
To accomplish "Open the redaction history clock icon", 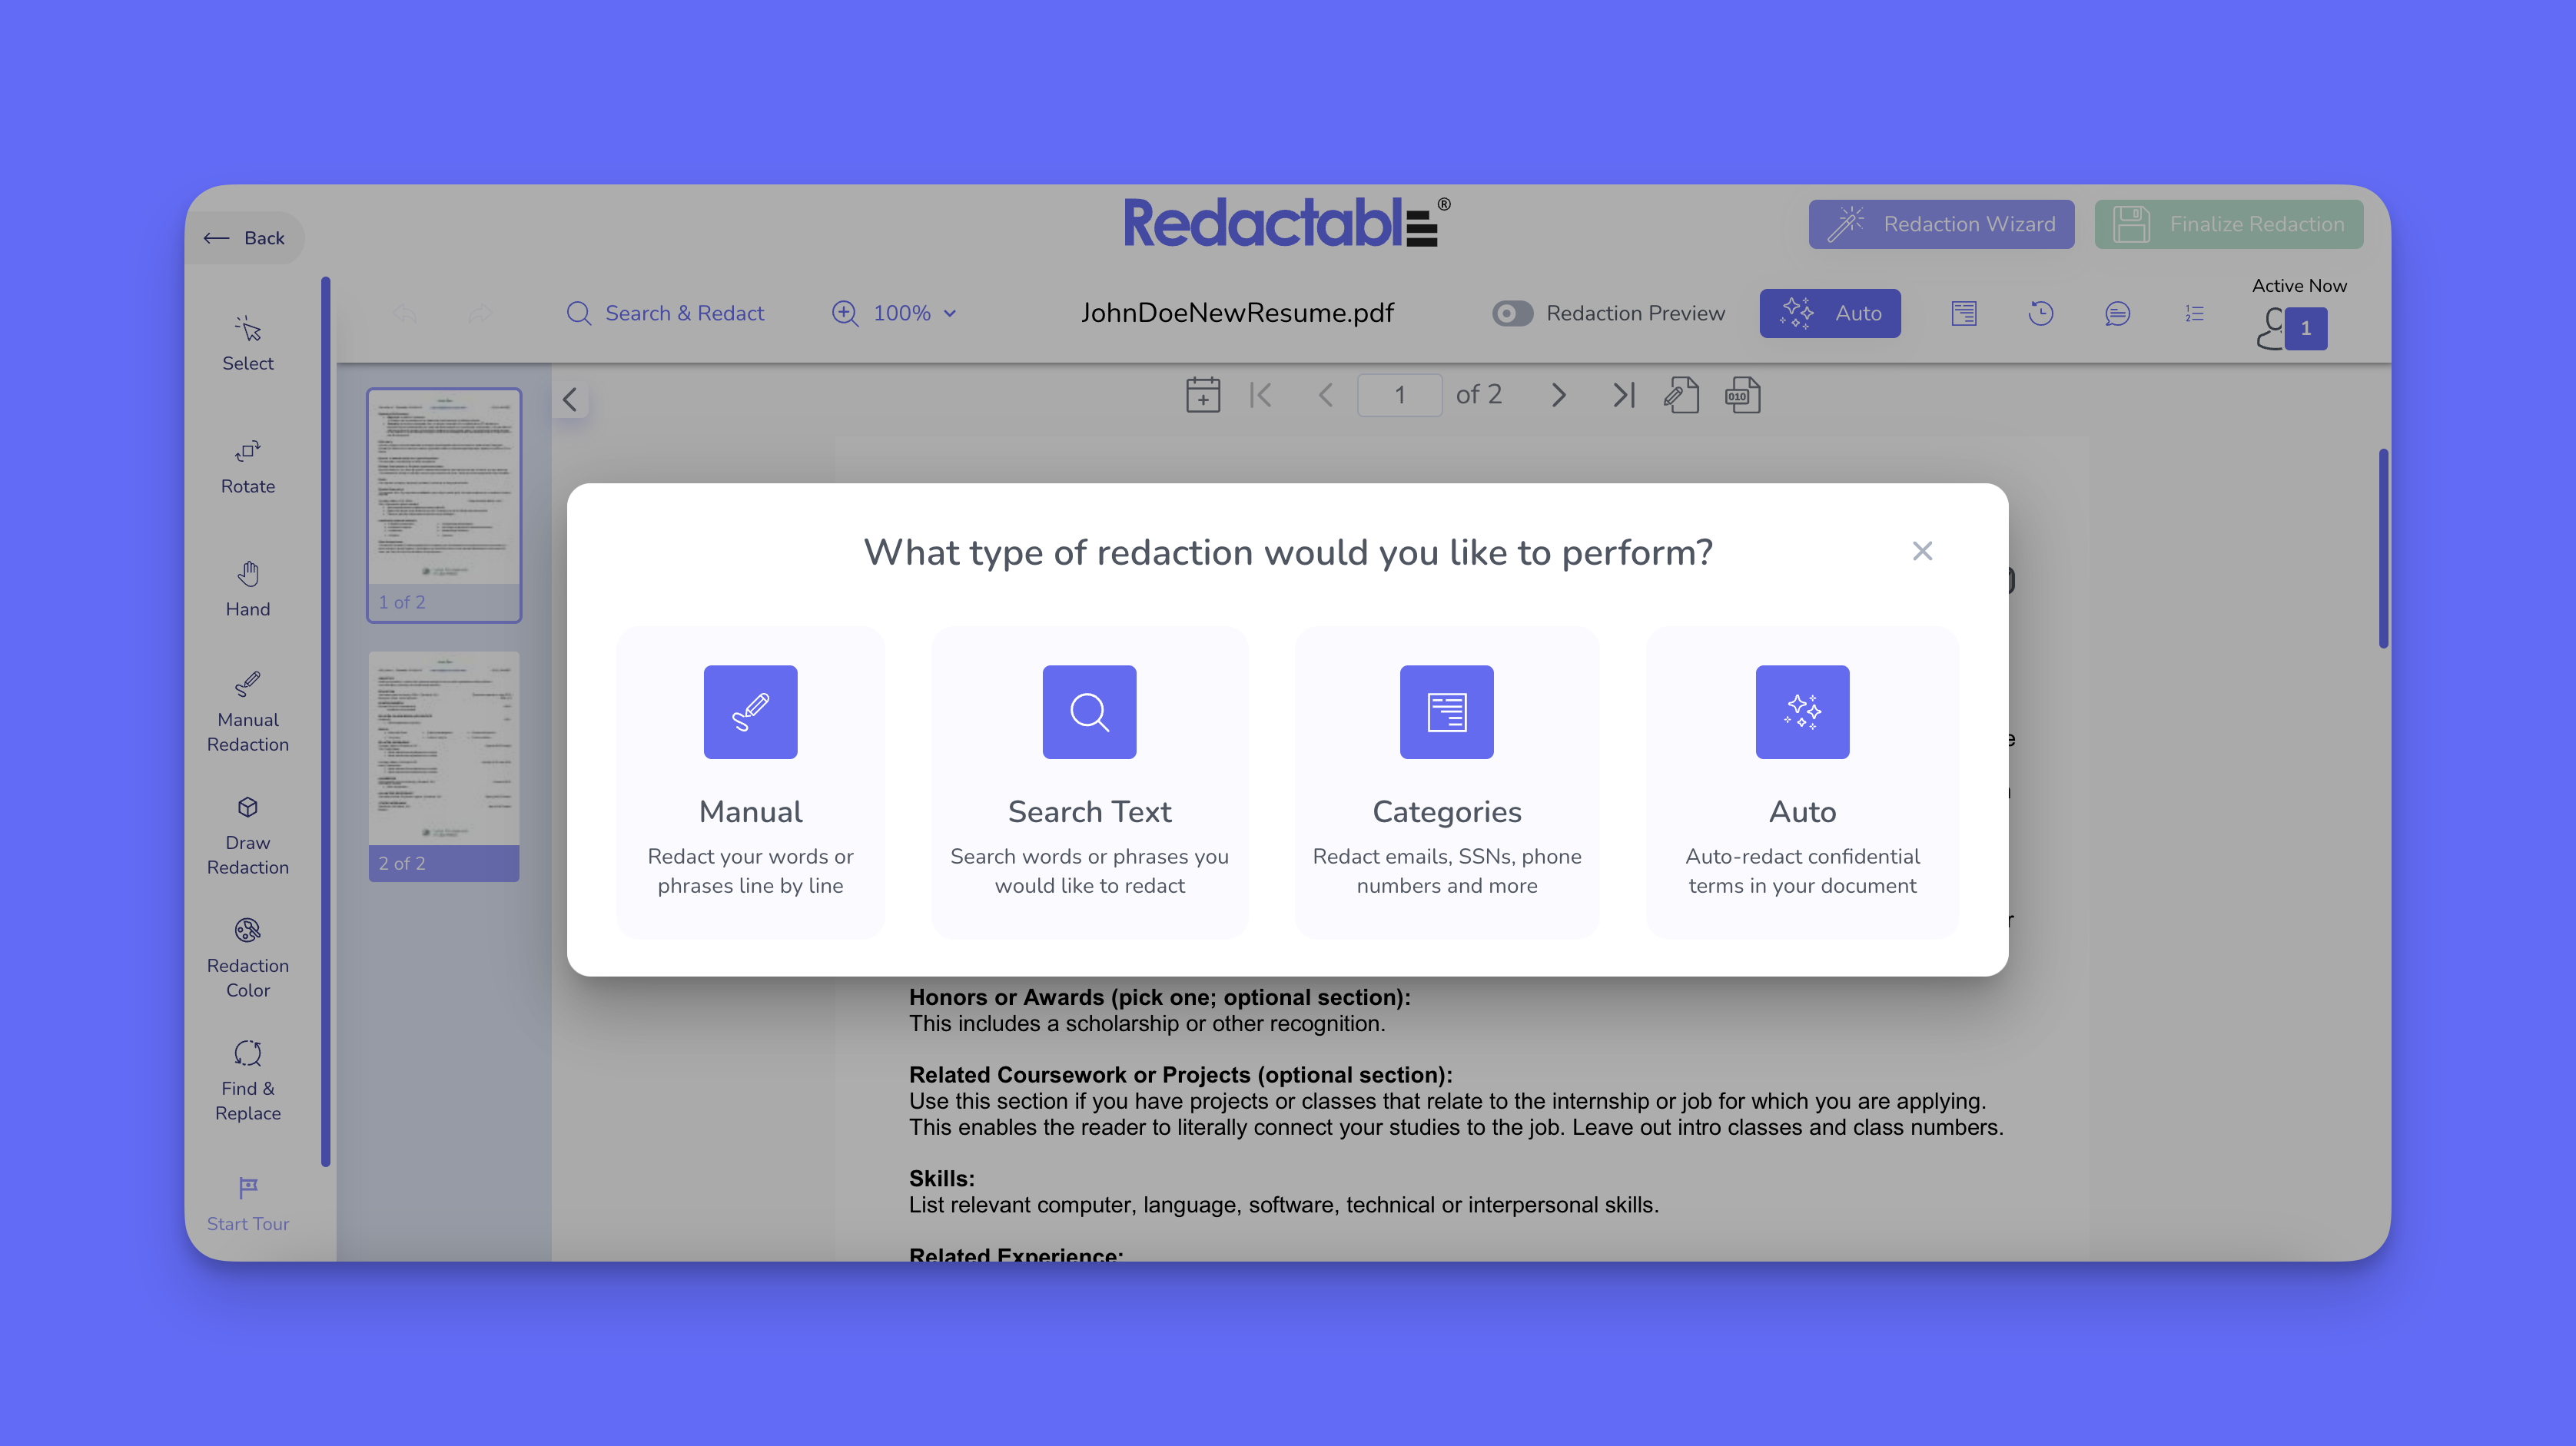I will [x=2040, y=314].
